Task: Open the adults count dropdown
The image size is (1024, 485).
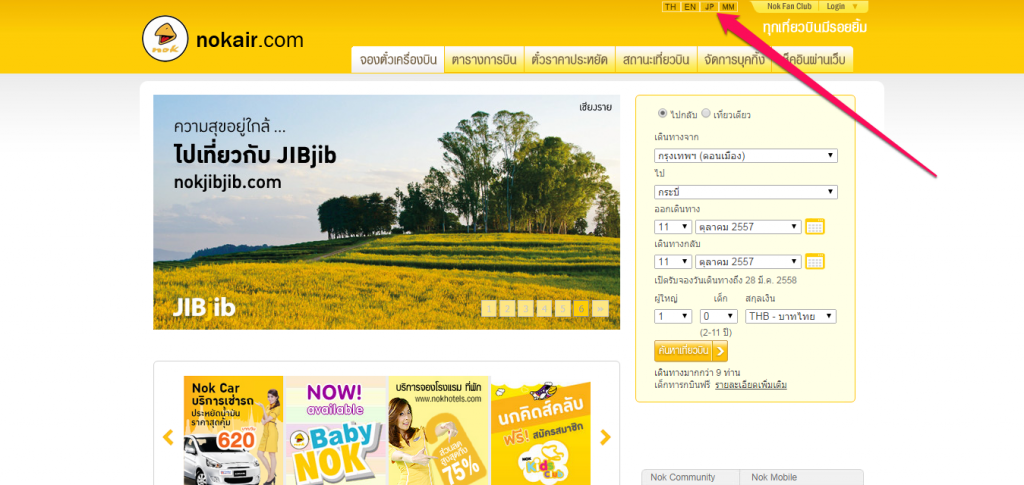Action: pyautogui.click(x=673, y=316)
